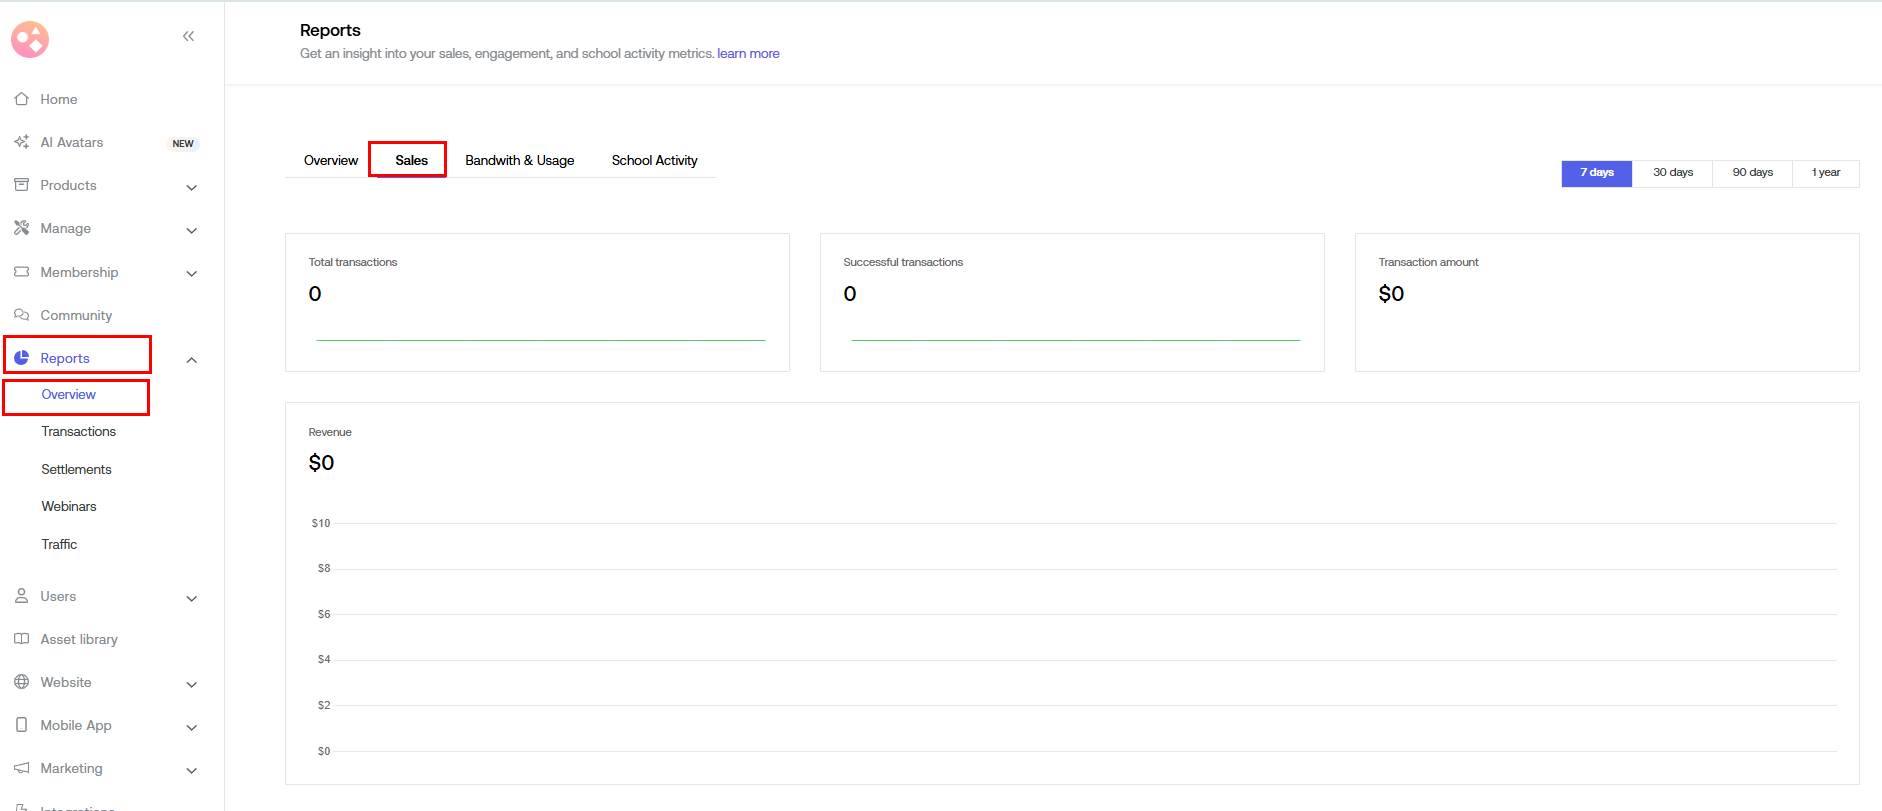The image size is (1882, 811).
Task: Click the Home house icon
Action: click(x=21, y=99)
